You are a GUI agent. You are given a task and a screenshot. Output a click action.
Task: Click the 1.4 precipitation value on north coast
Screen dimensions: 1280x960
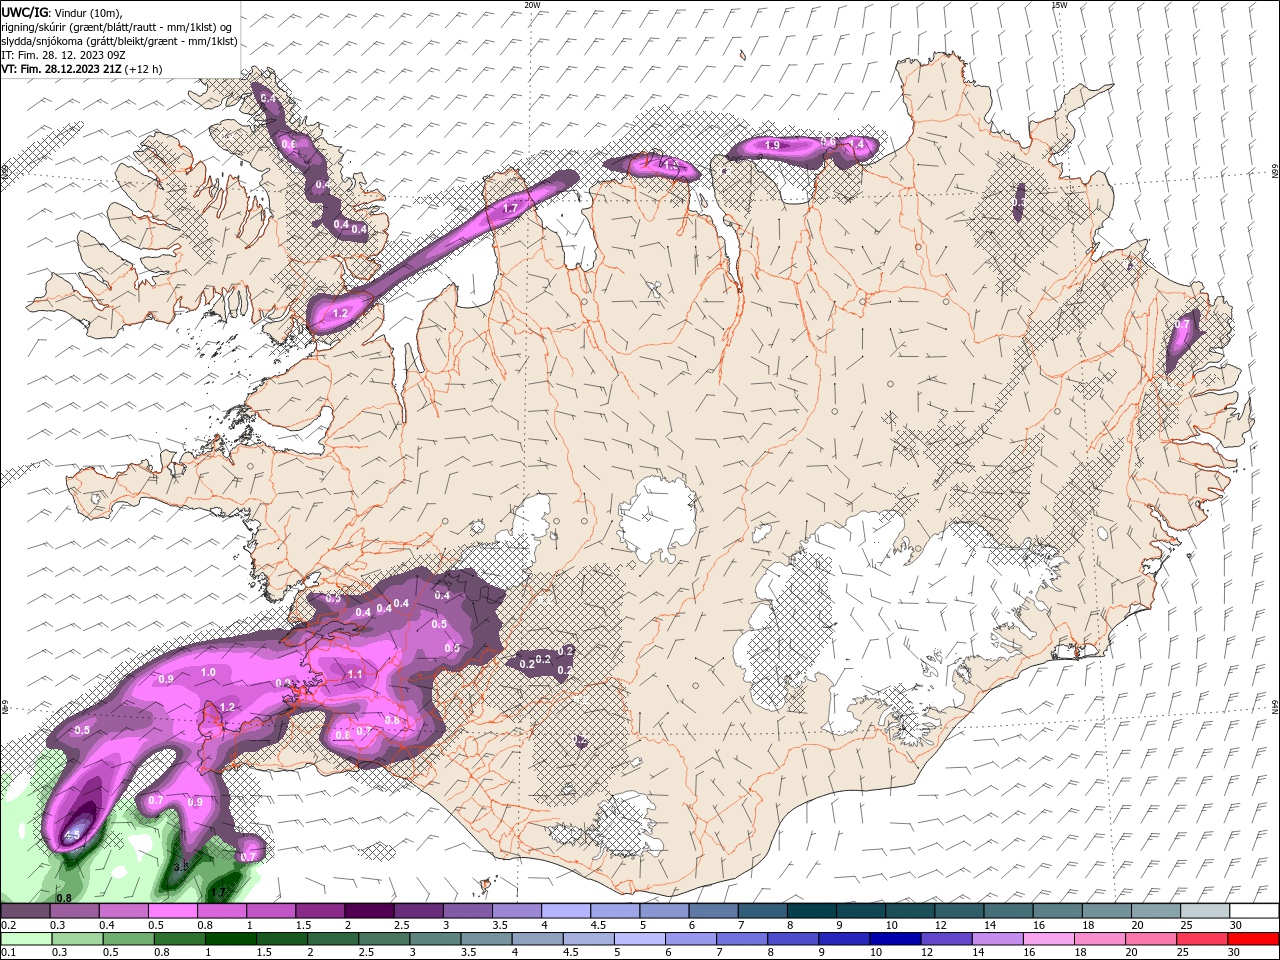click(x=857, y=145)
